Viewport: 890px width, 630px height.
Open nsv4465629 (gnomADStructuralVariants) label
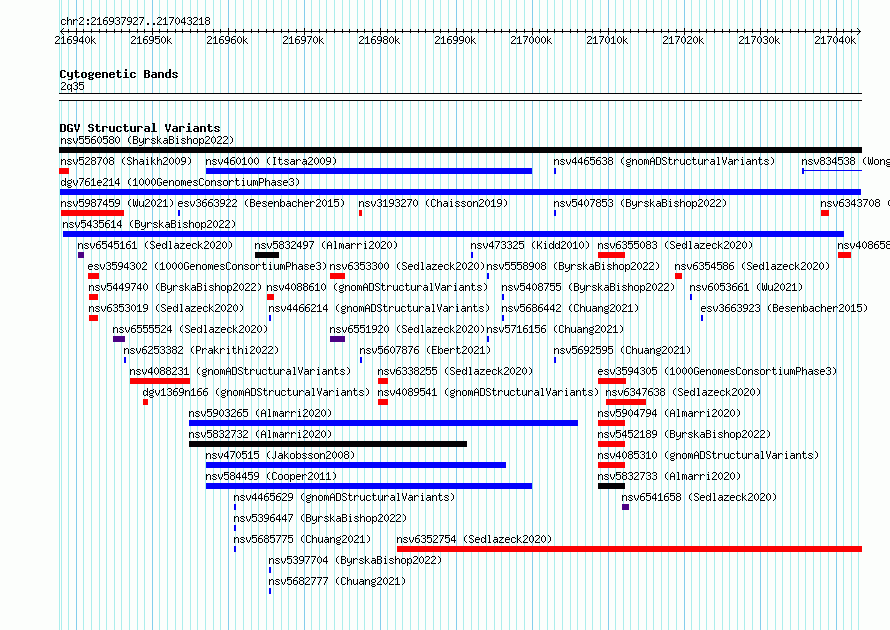pyautogui.click(x=344, y=497)
